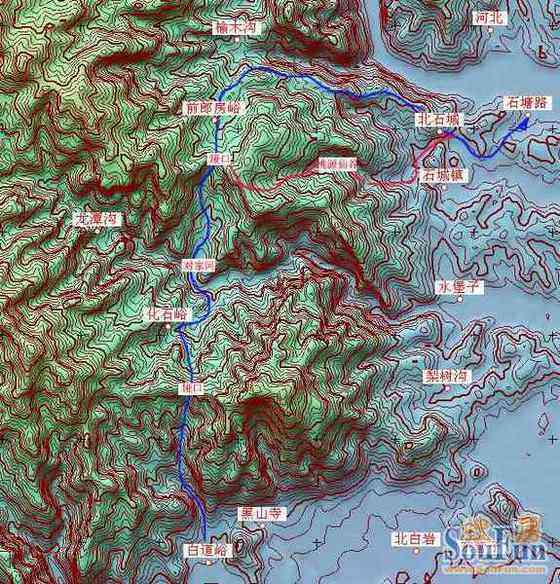Viewport: 560px width, 584px height.
Task: Click the red-text label on the pink route
Action: pyautogui.click(x=337, y=164)
